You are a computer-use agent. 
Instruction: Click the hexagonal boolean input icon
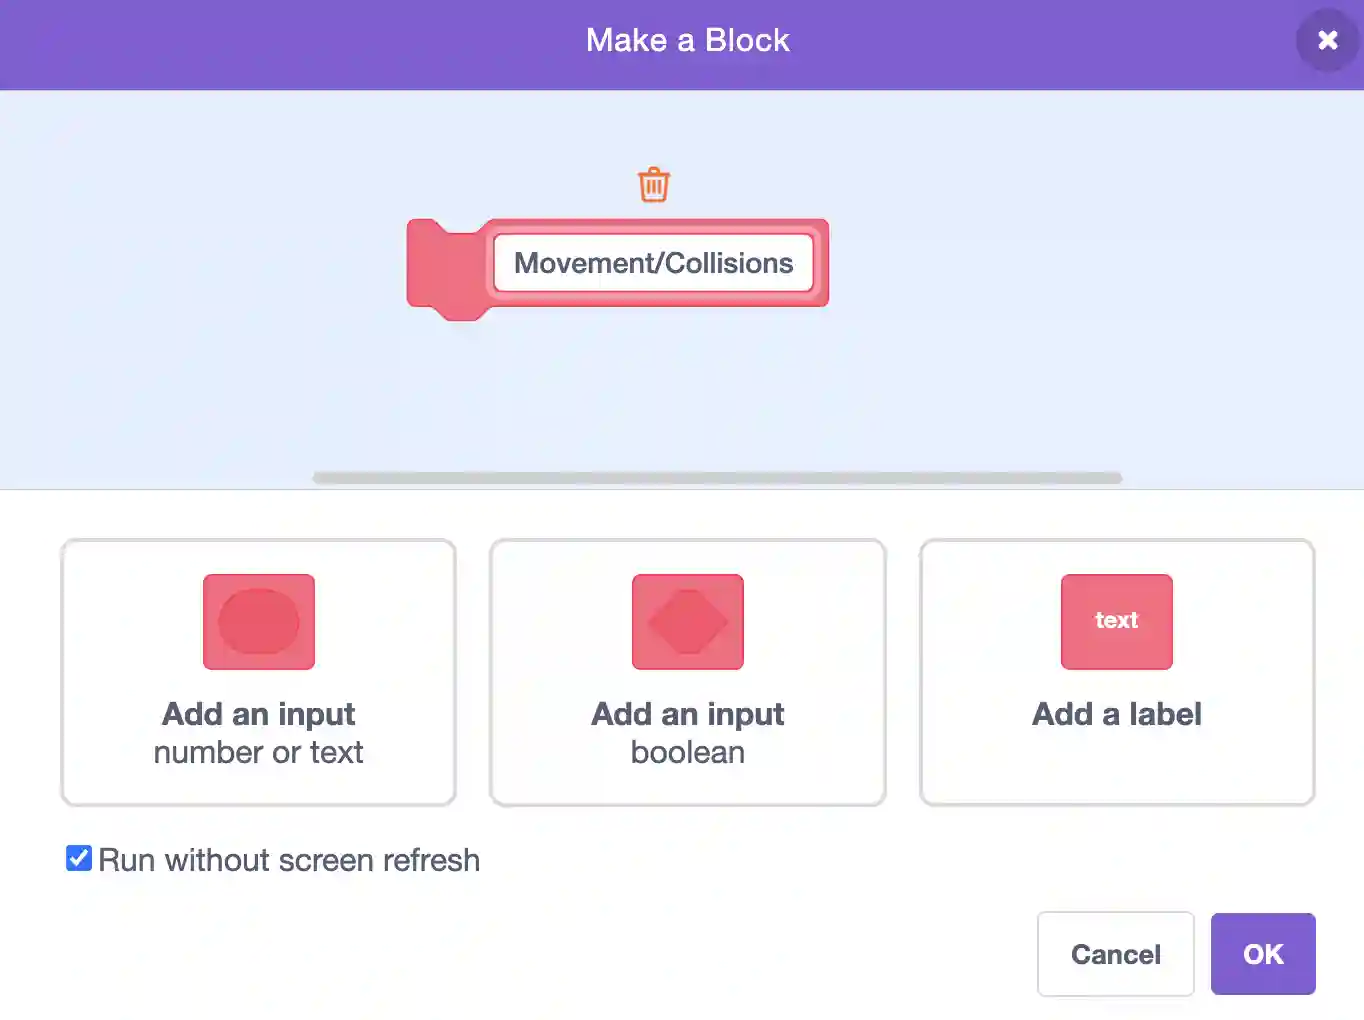[x=688, y=622]
